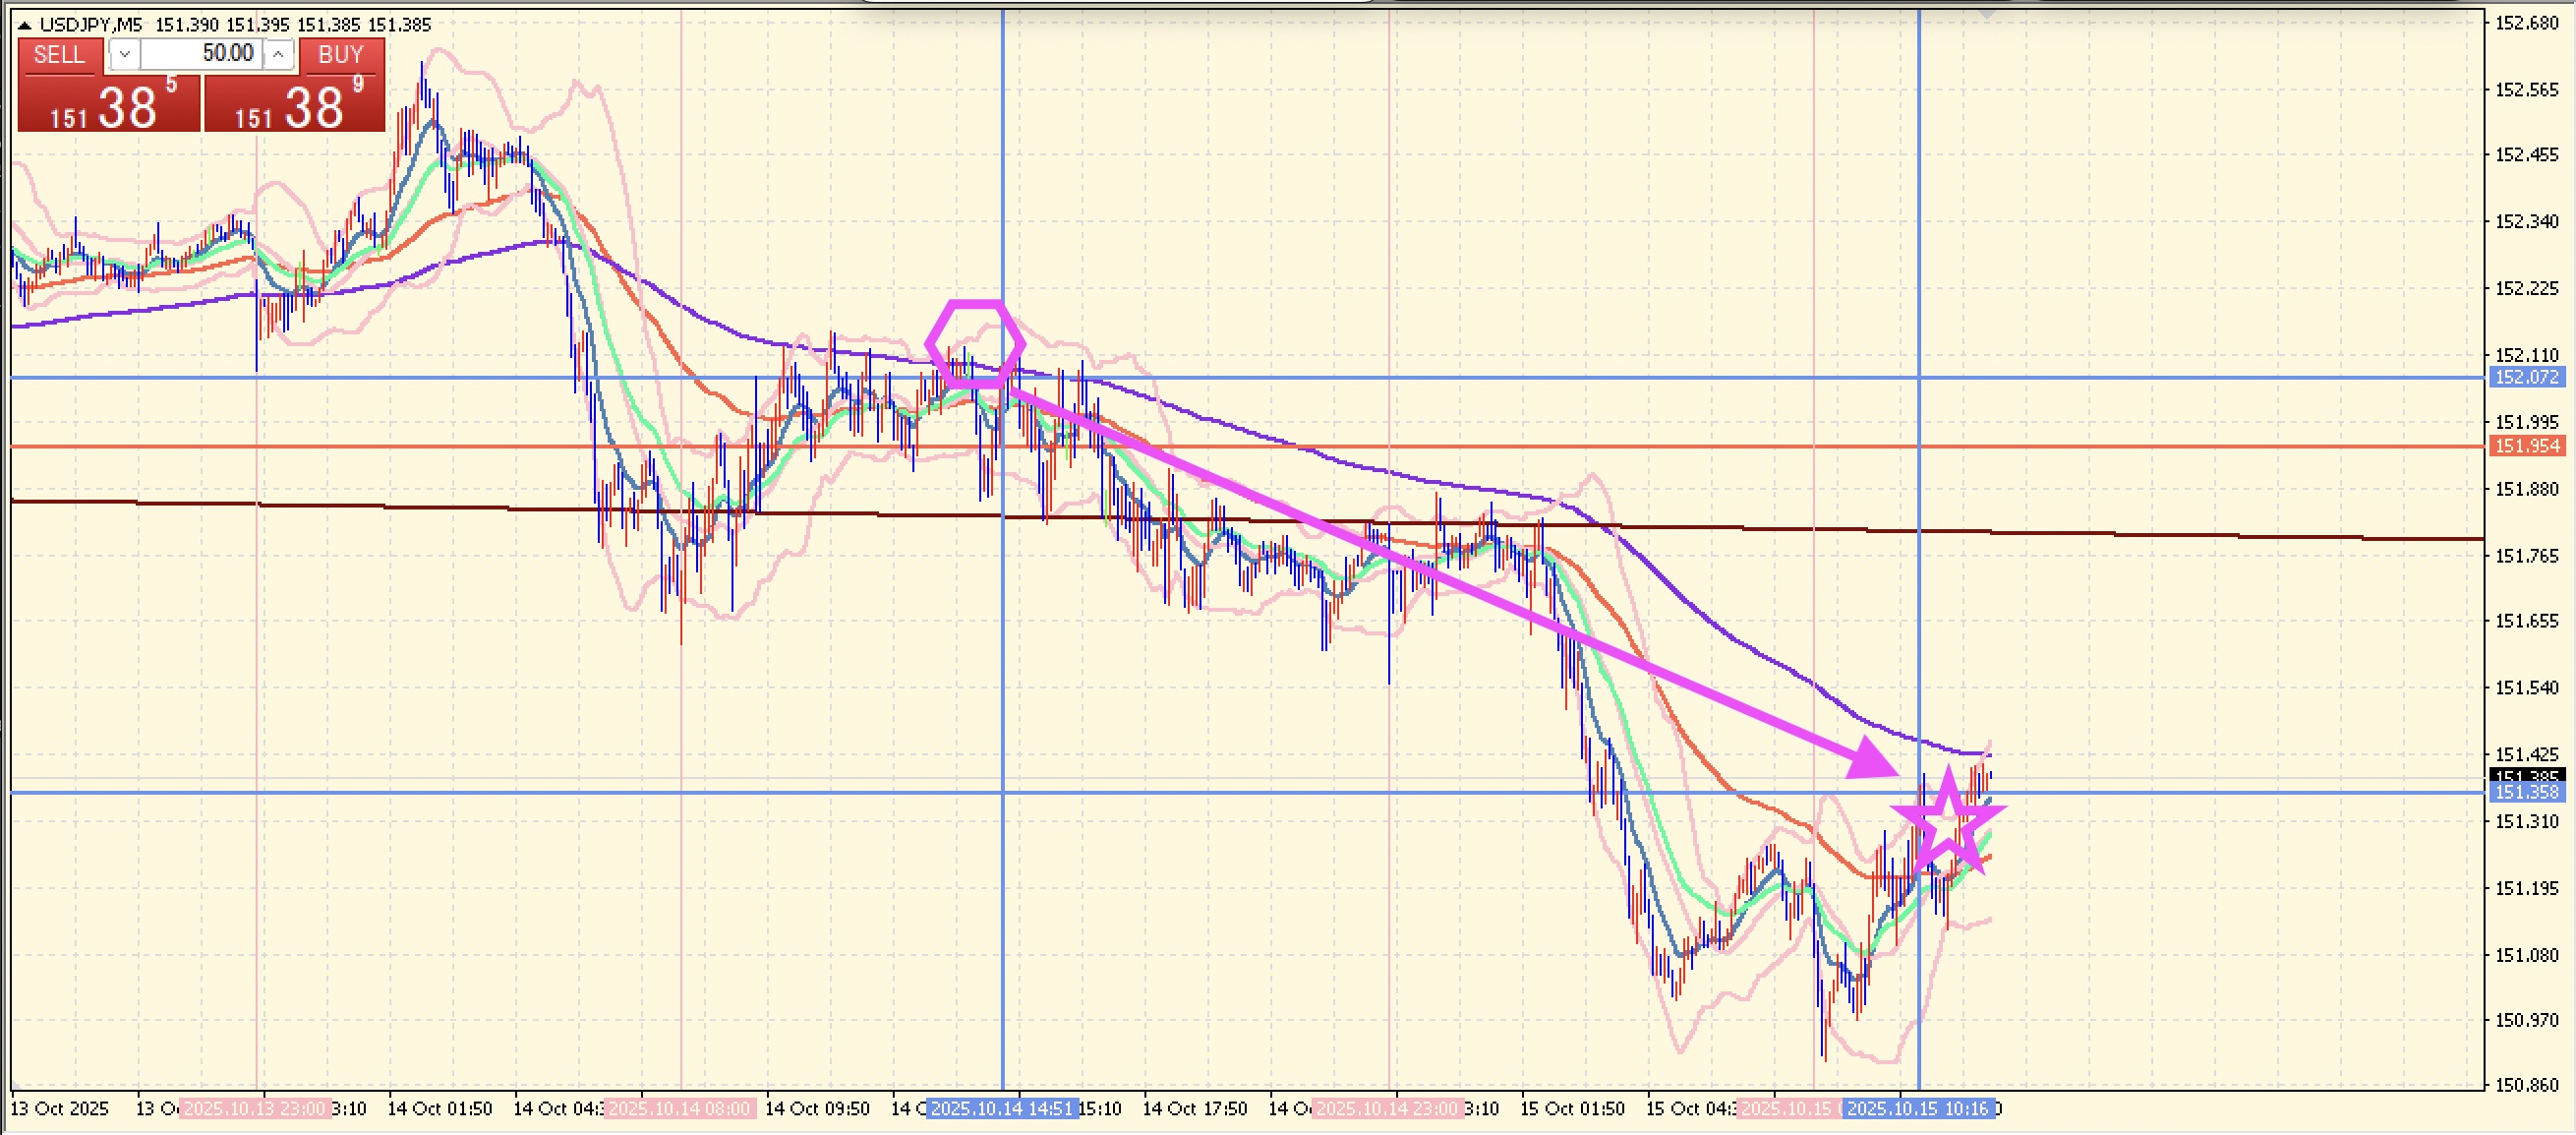The height and width of the screenshot is (1135, 2576).
Task: Select the 151.358 blue price label
Action: 2527,792
